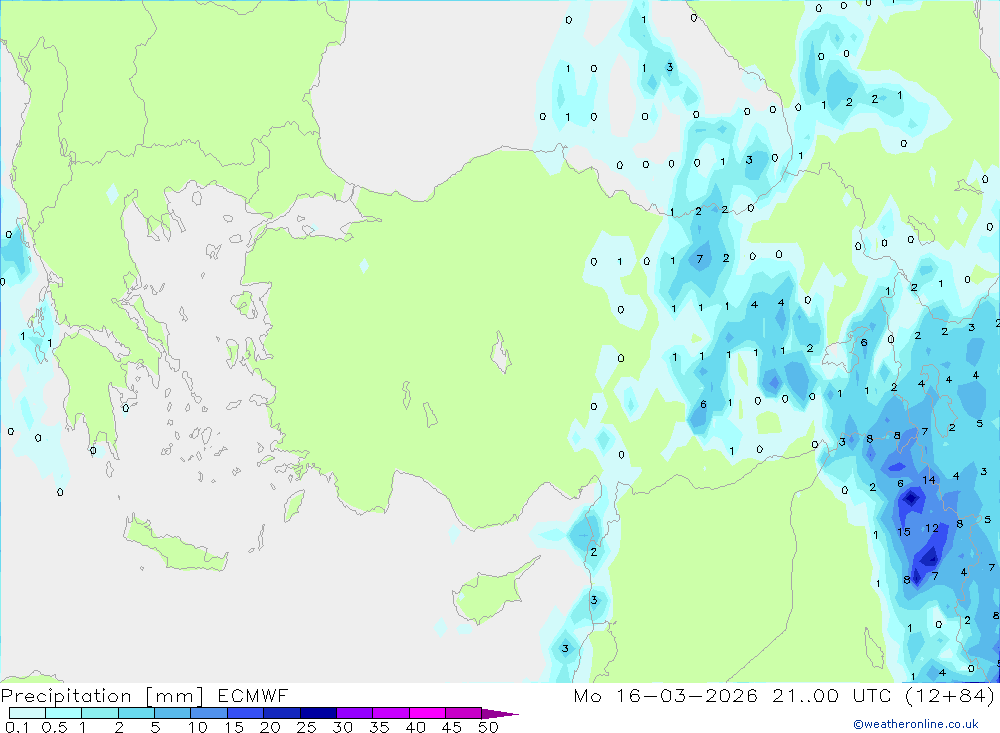Select the 30–35 mm purple legend segment
Screen dimensions: 1000x733
(355, 713)
